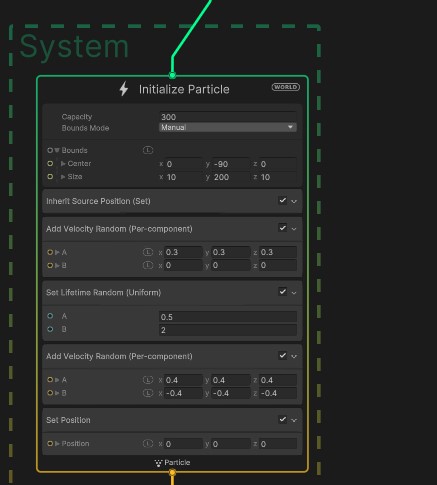Edit the Position x value field

click(183, 444)
